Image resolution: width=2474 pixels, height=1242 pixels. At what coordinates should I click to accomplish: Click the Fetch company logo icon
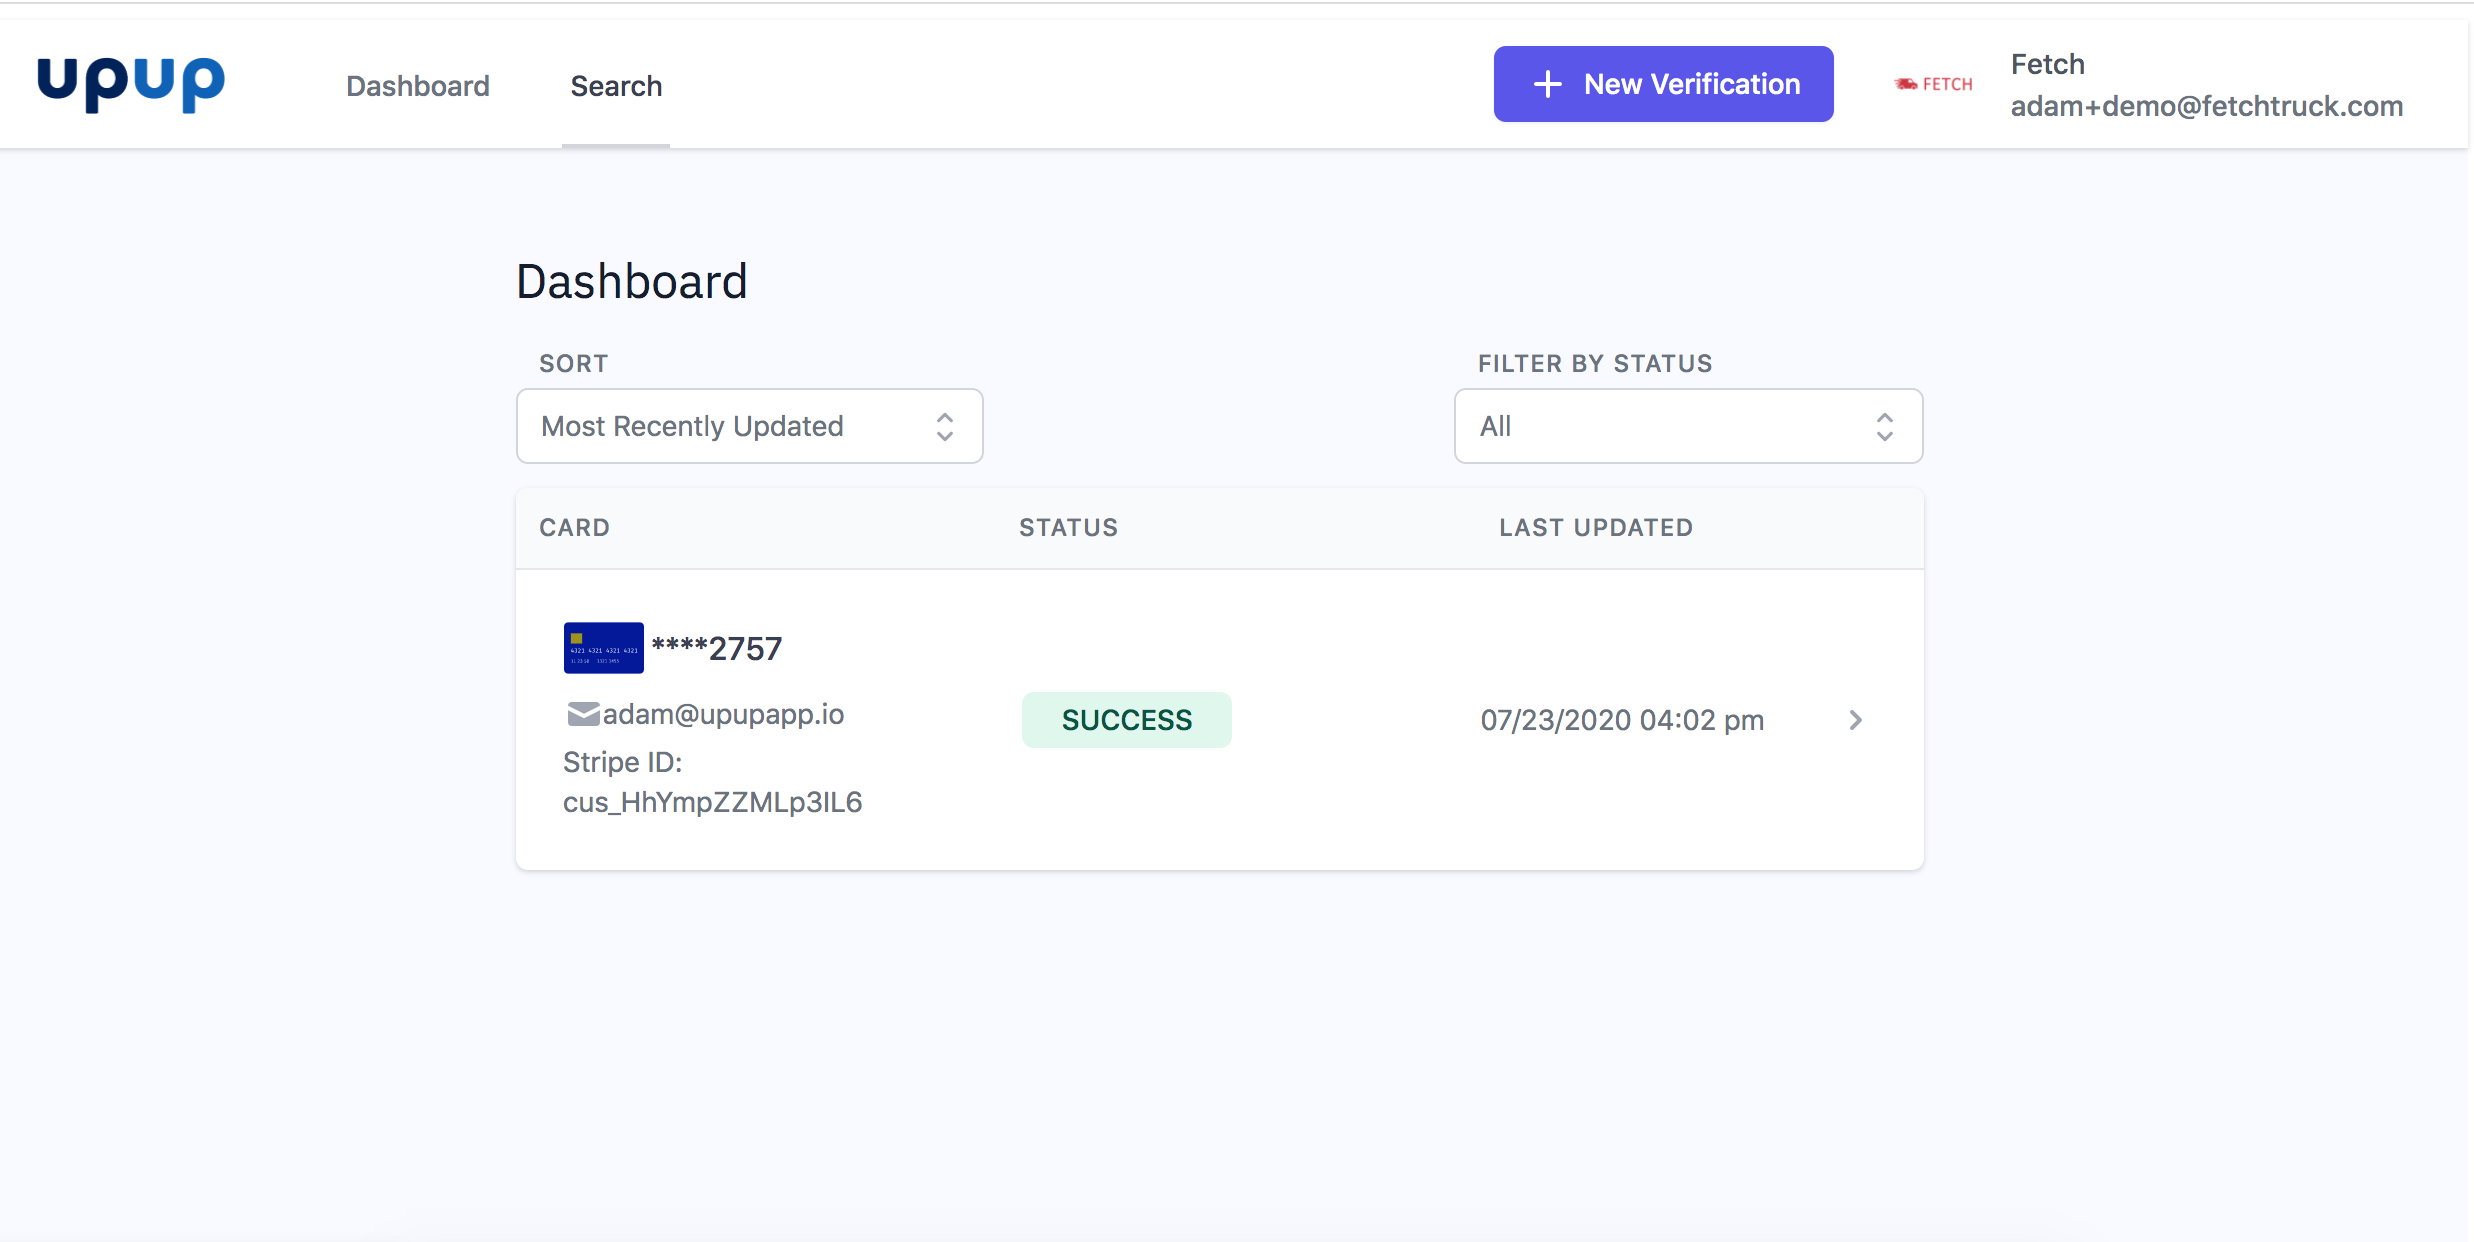click(x=1933, y=84)
